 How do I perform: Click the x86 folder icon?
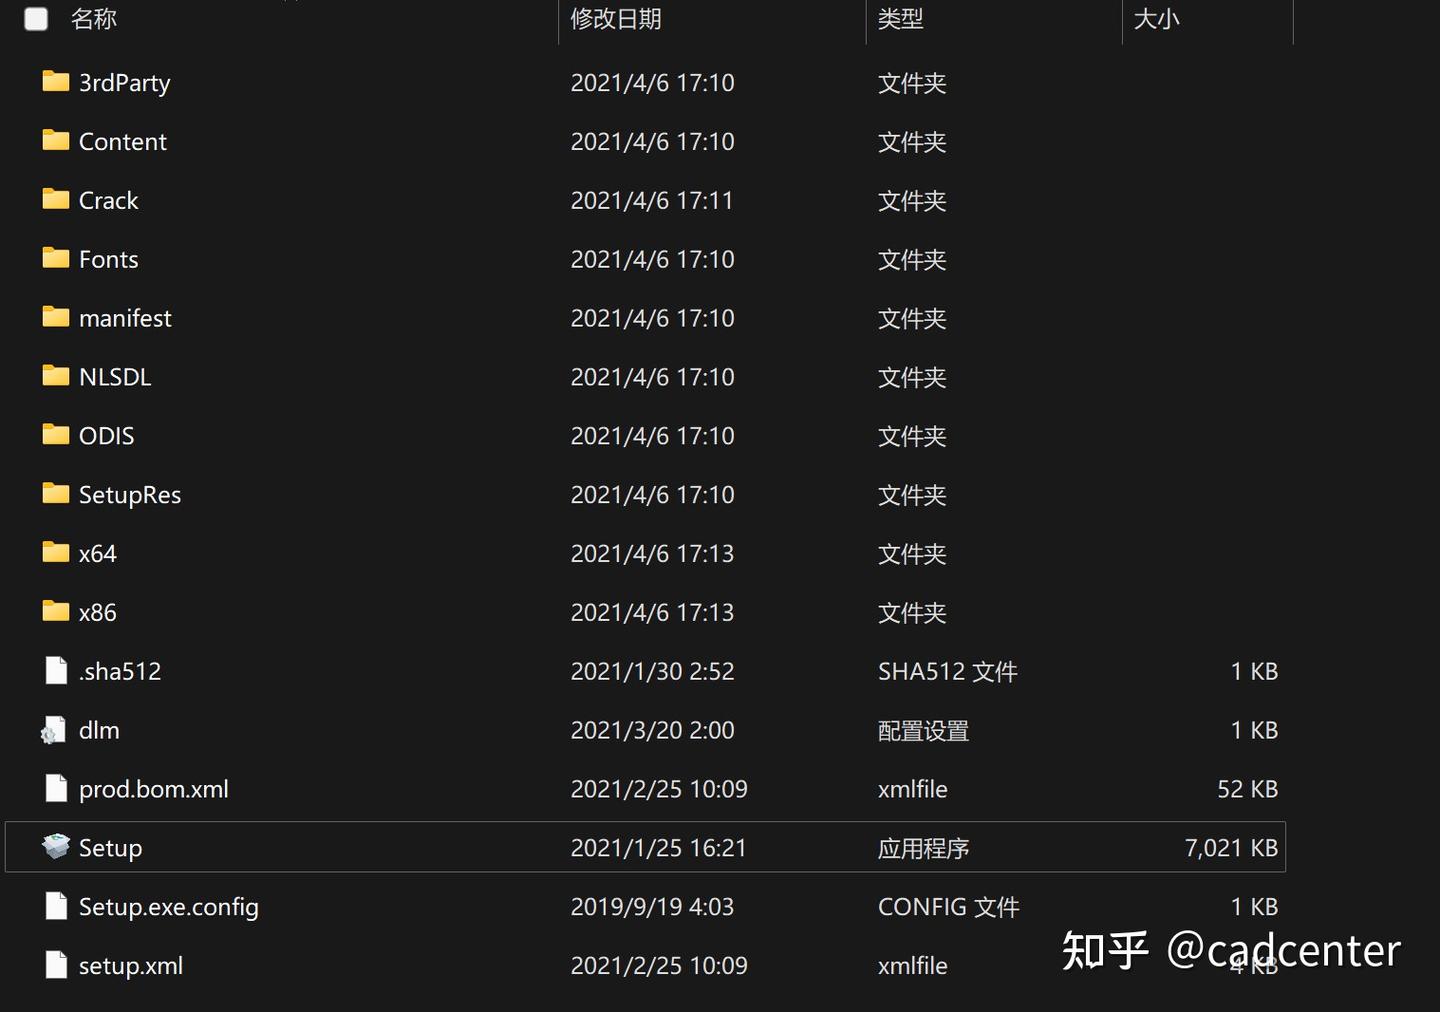[56, 611]
